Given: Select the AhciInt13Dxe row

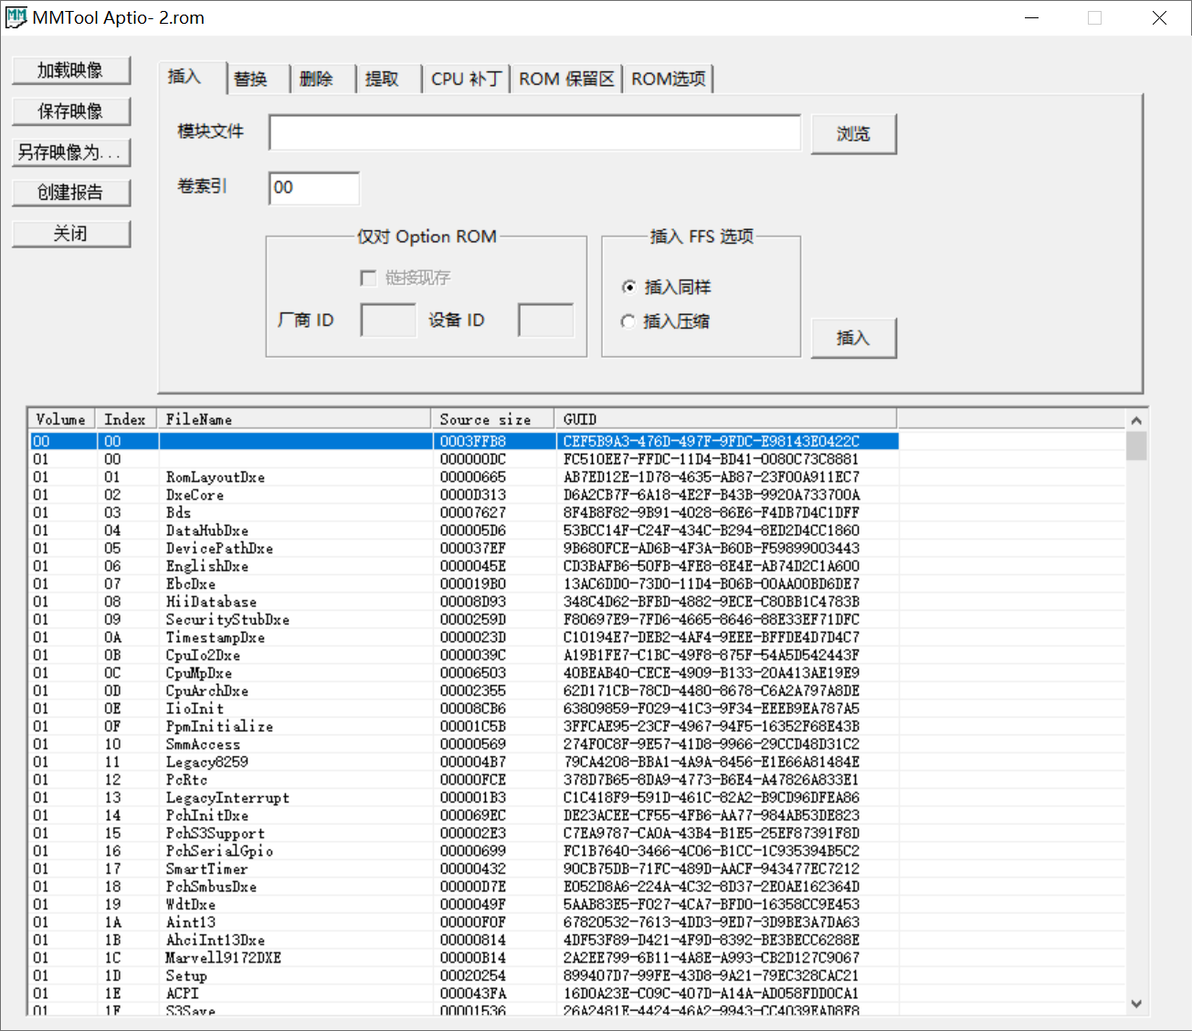Looking at the screenshot, I should click(464, 941).
